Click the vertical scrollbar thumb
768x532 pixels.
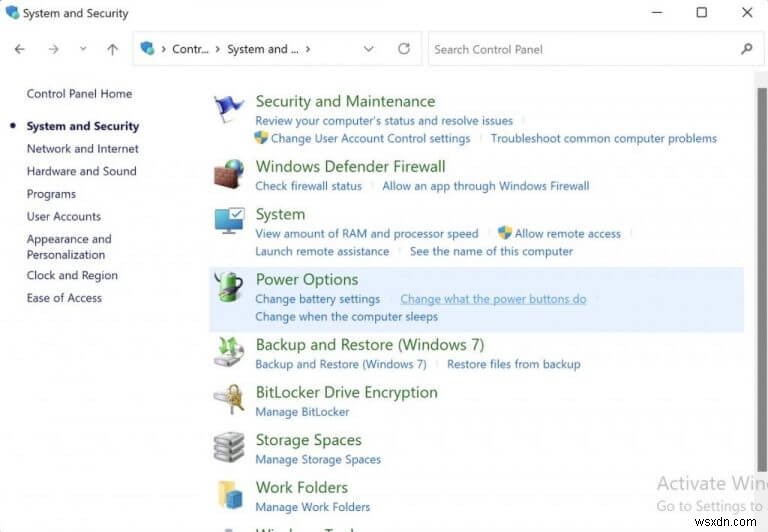coord(762,279)
